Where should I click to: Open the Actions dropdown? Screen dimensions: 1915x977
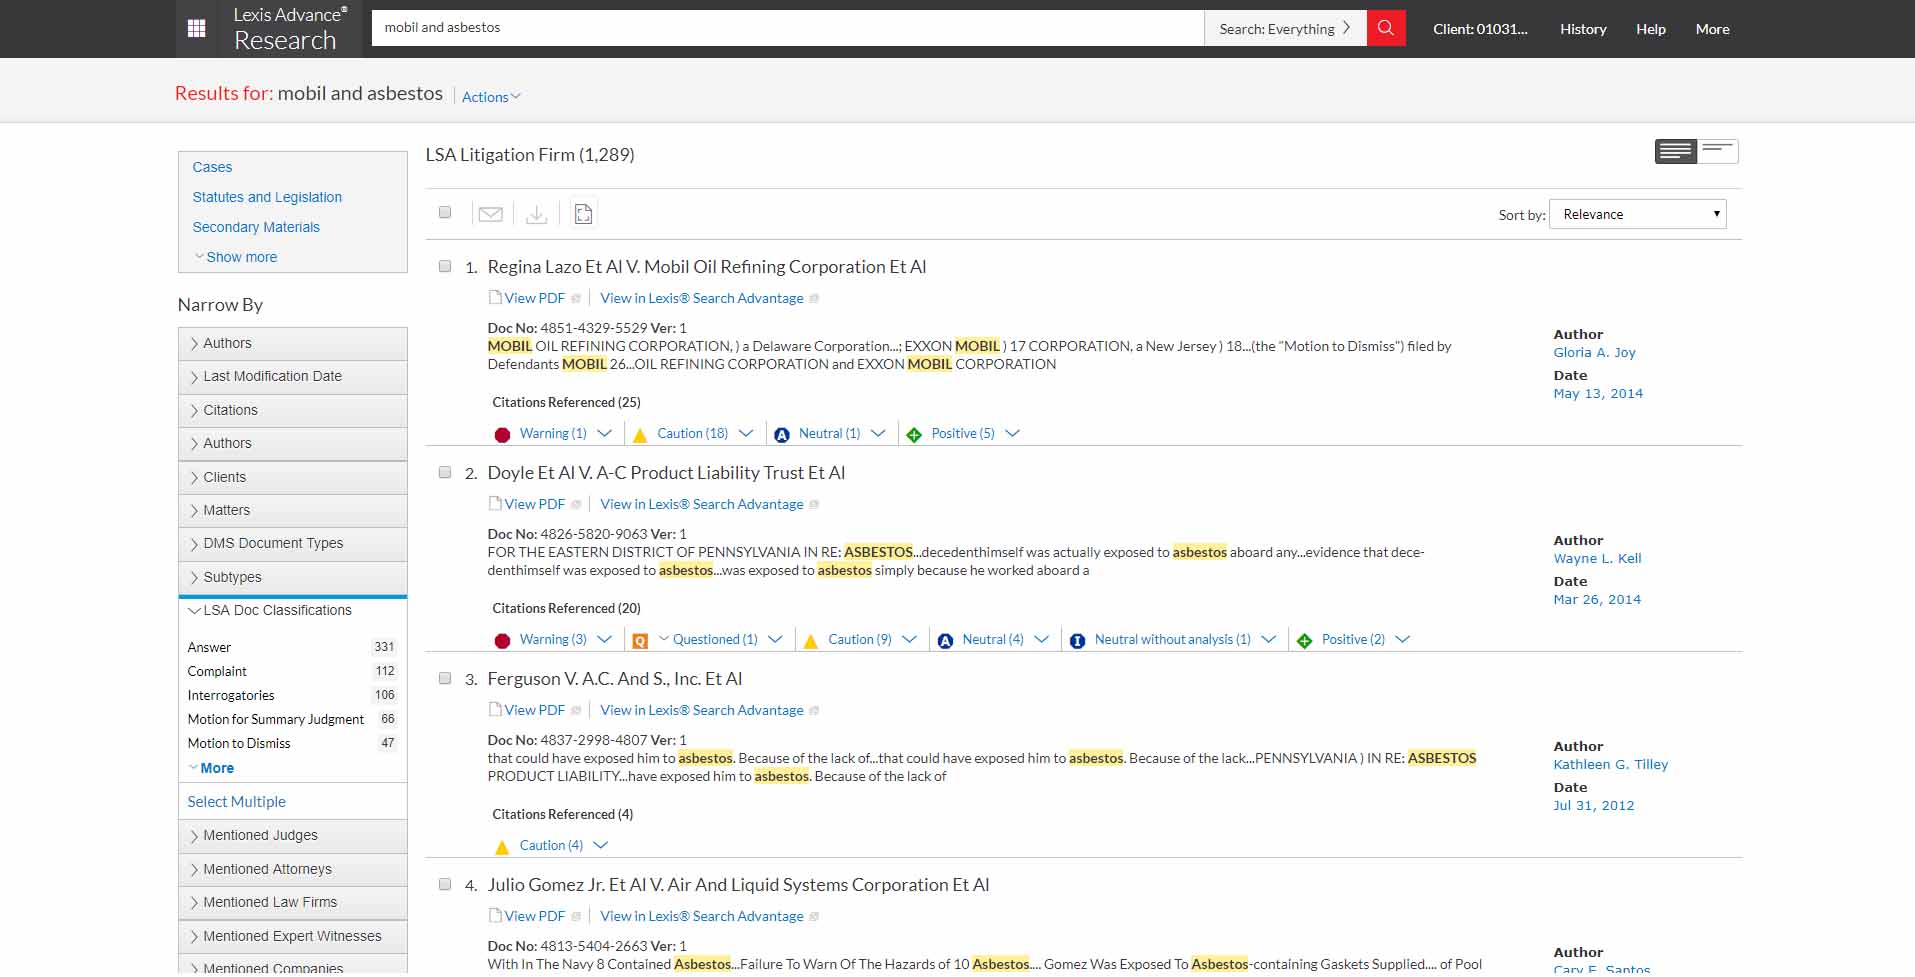click(x=491, y=97)
